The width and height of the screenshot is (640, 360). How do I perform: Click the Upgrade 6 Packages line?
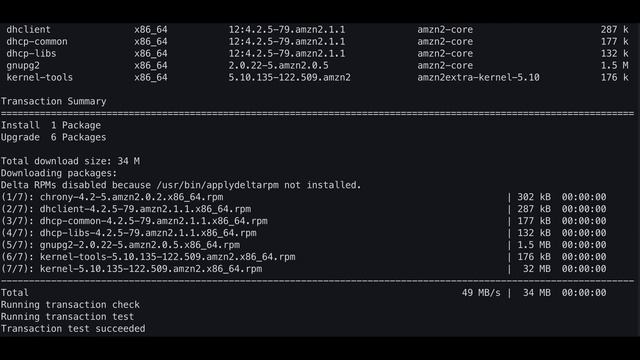click(x=53, y=137)
